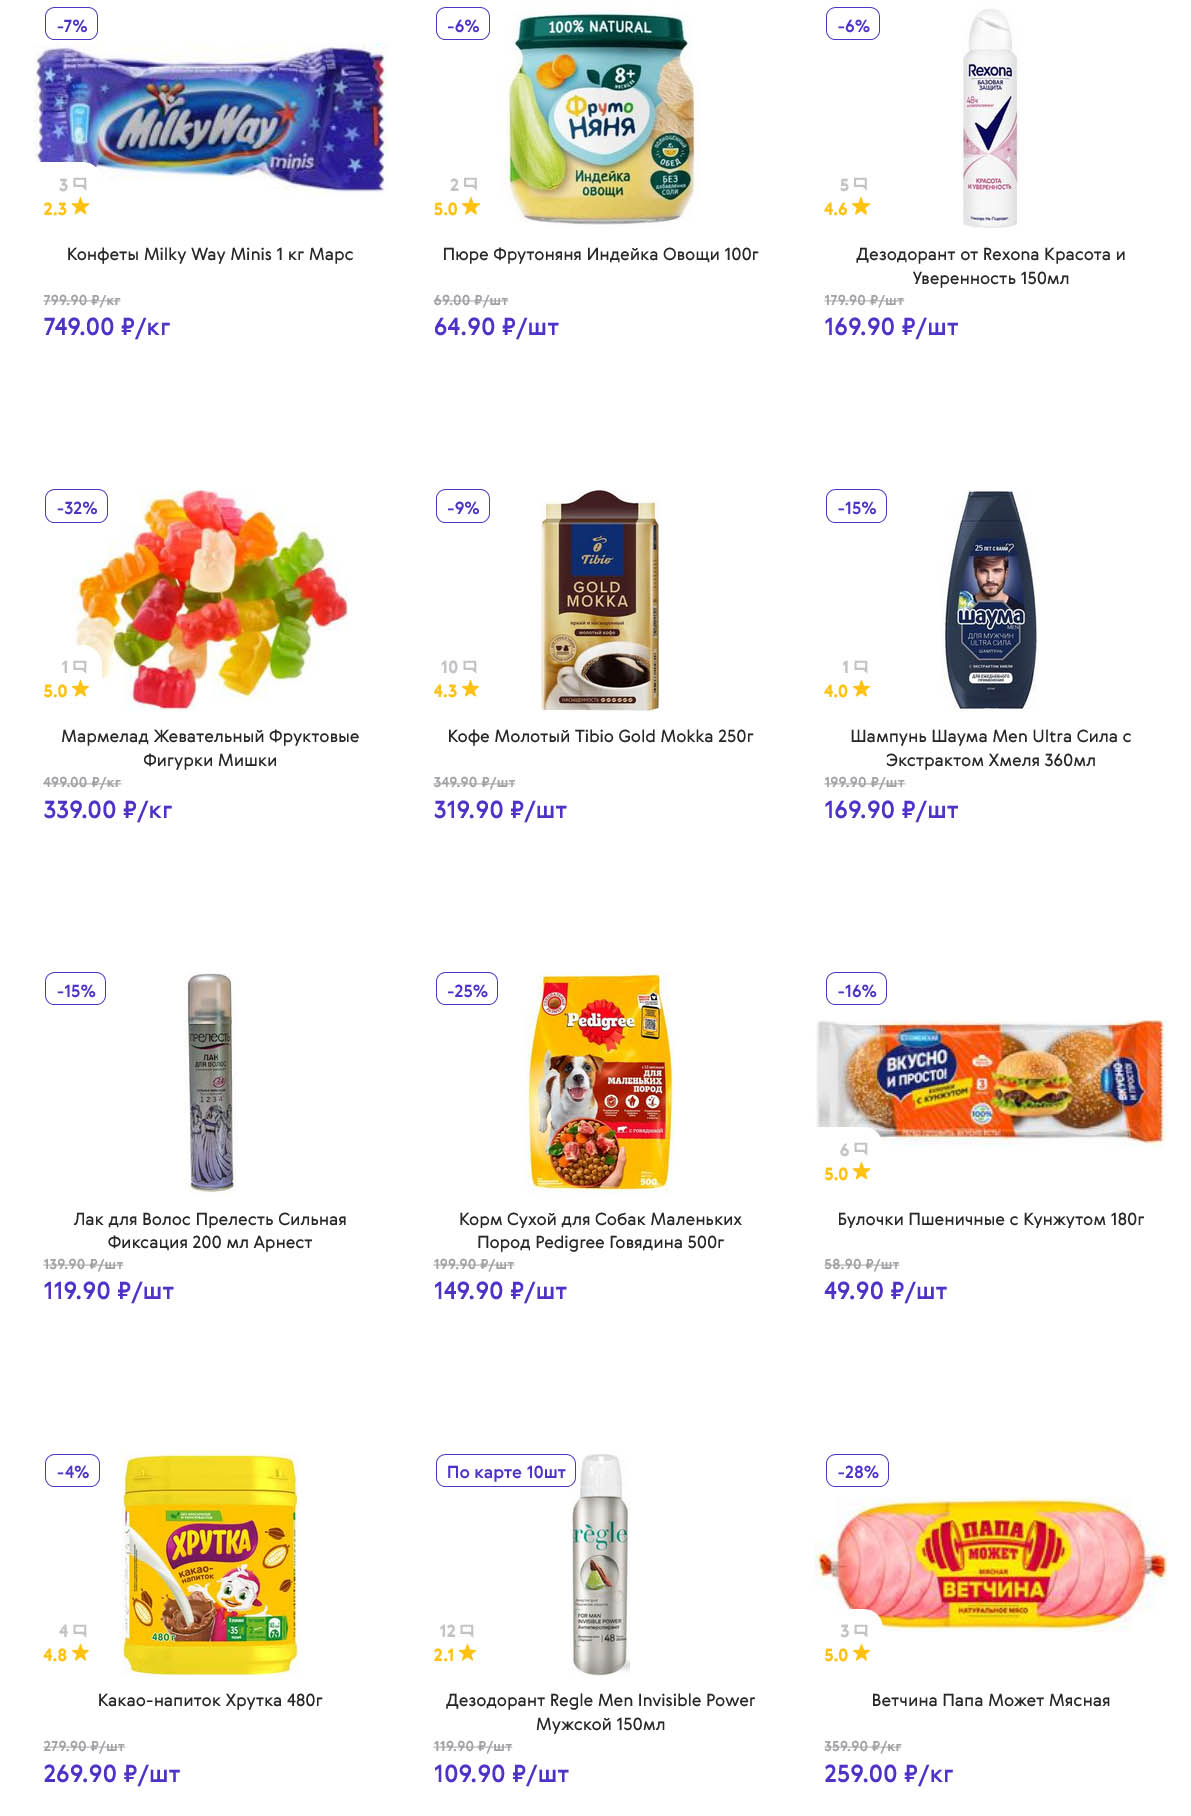Image resolution: width=1191 pixels, height=1816 pixels.
Task: Click the ФрутоНяня puree jar image
Action: (x=600, y=117)
